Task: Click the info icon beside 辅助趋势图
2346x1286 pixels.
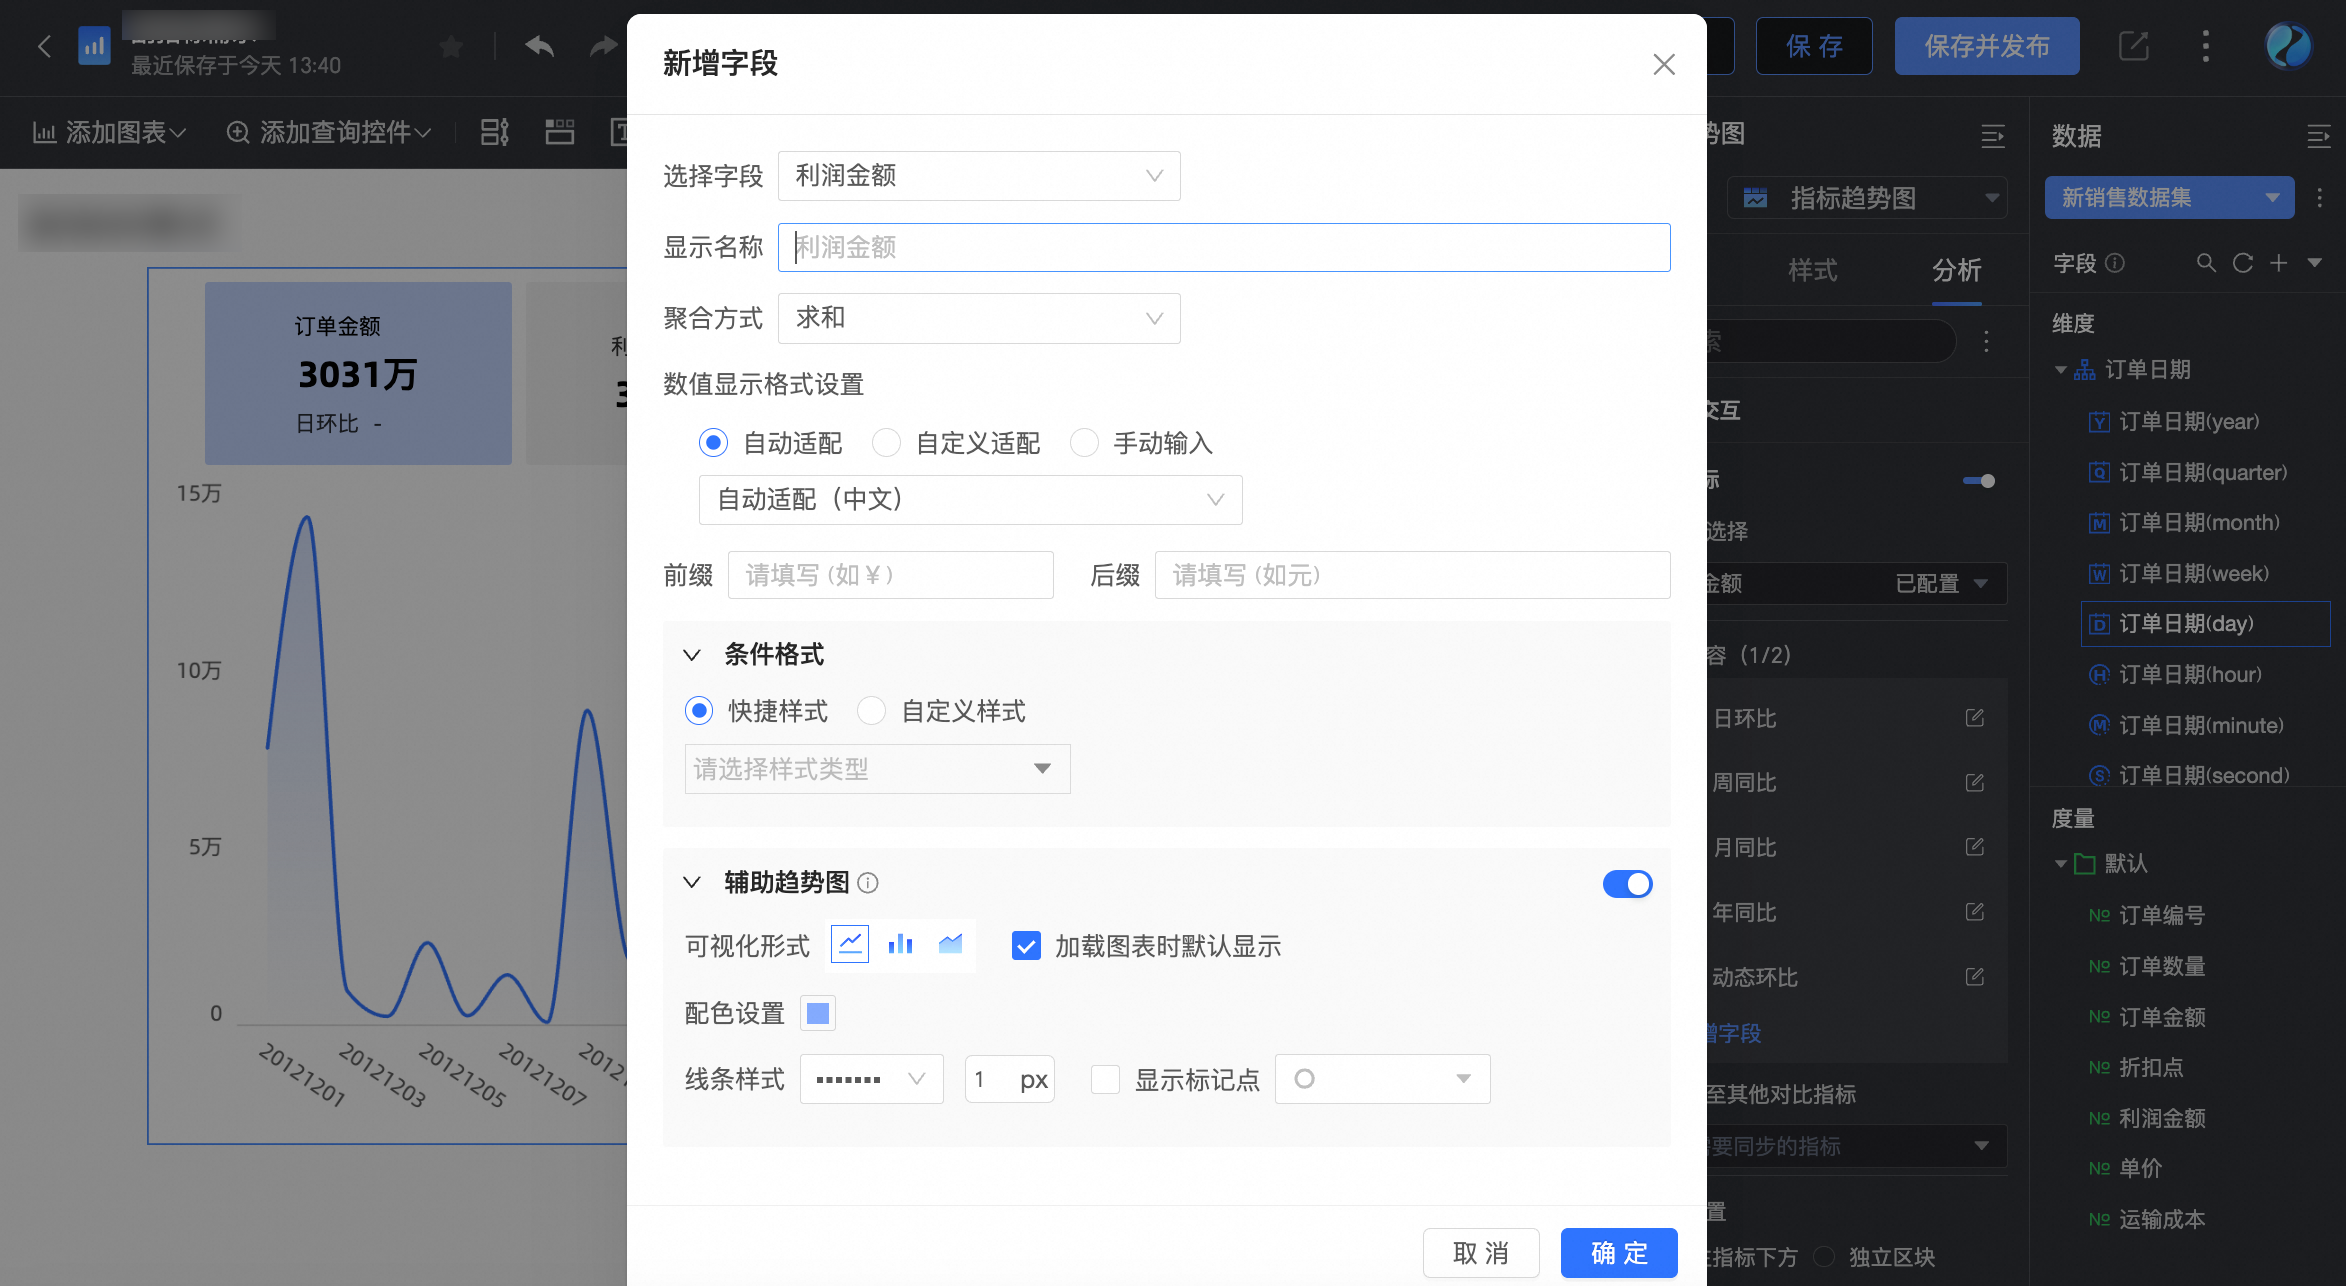Action: pyautogui.click(x=868, y=883)
